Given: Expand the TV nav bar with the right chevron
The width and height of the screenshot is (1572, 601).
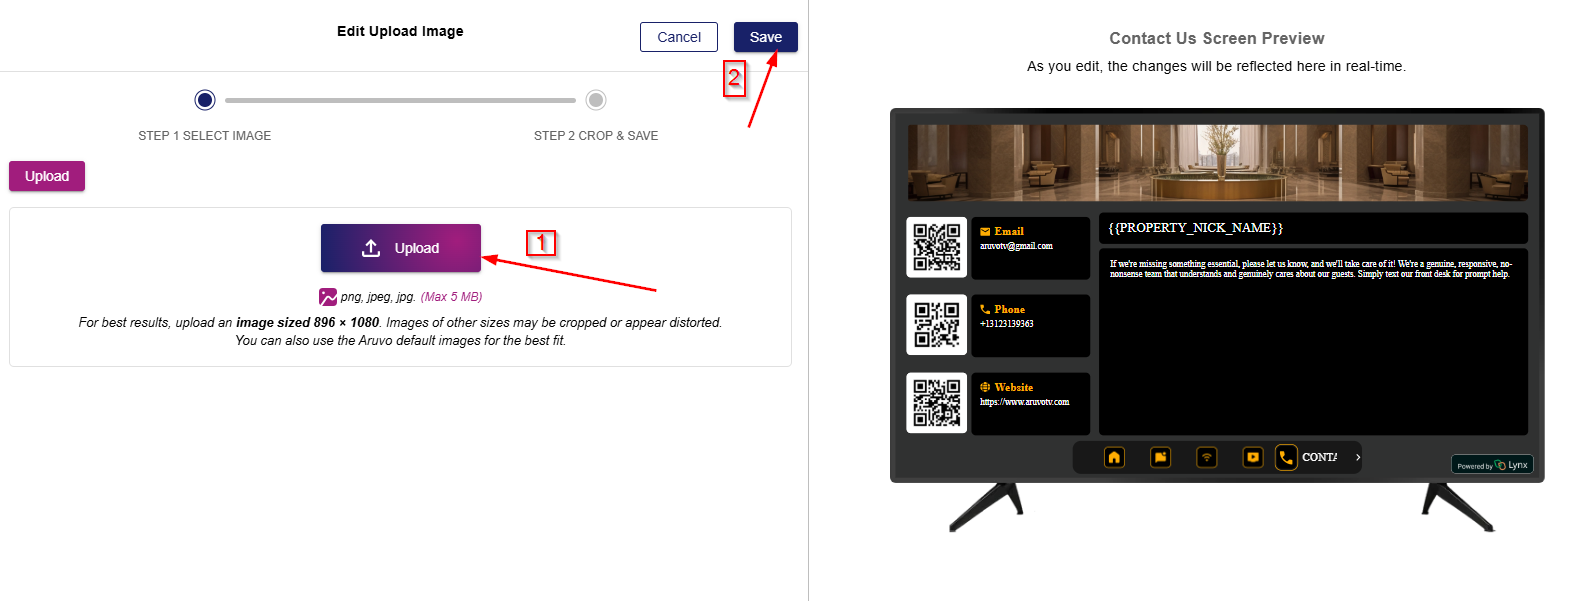Looking at the screenshot, I should coord(1357,457).
